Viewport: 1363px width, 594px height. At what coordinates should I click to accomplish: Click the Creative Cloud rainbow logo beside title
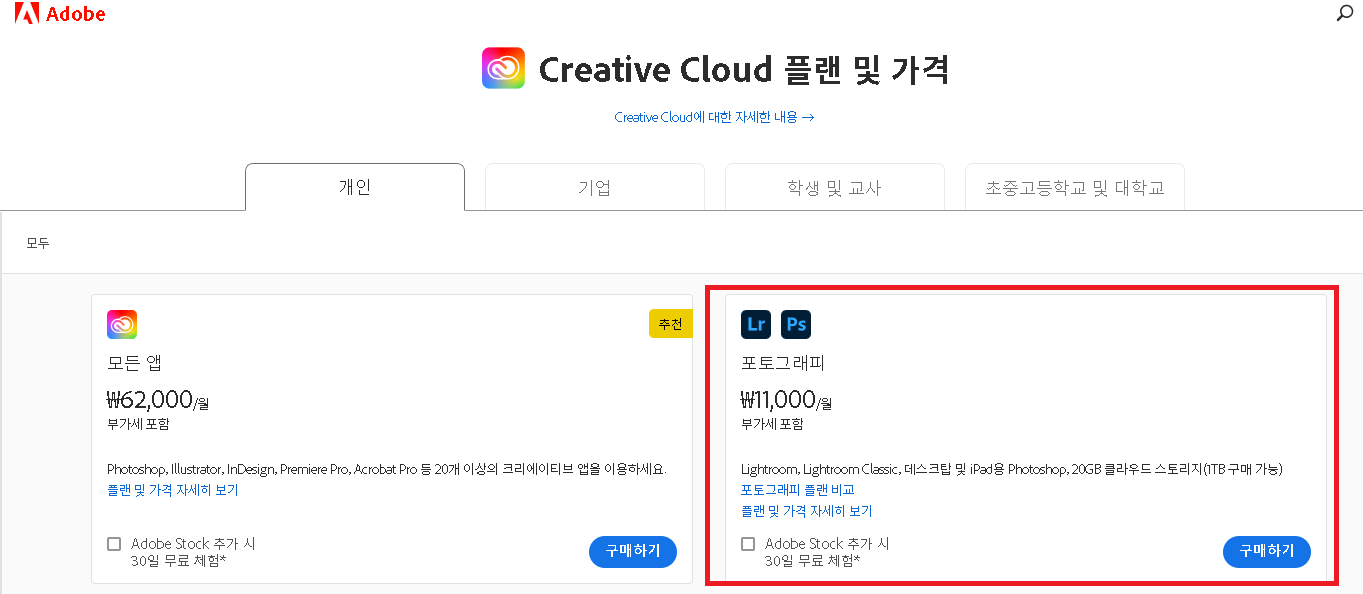(x=503, y=69)
